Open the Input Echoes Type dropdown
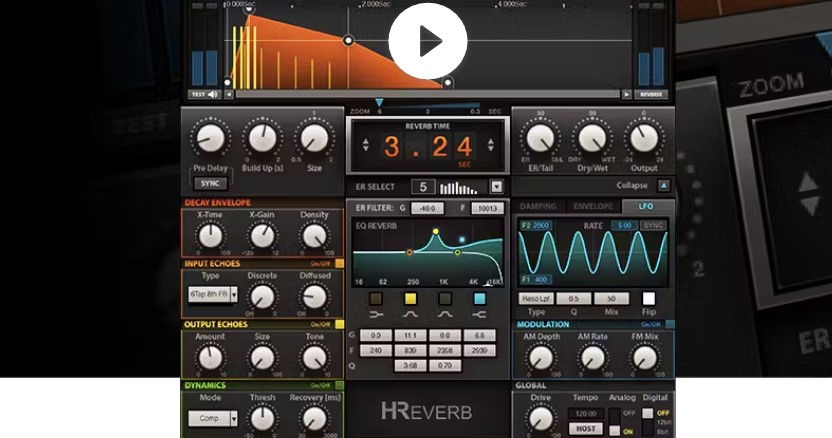 tap(213, 294)
